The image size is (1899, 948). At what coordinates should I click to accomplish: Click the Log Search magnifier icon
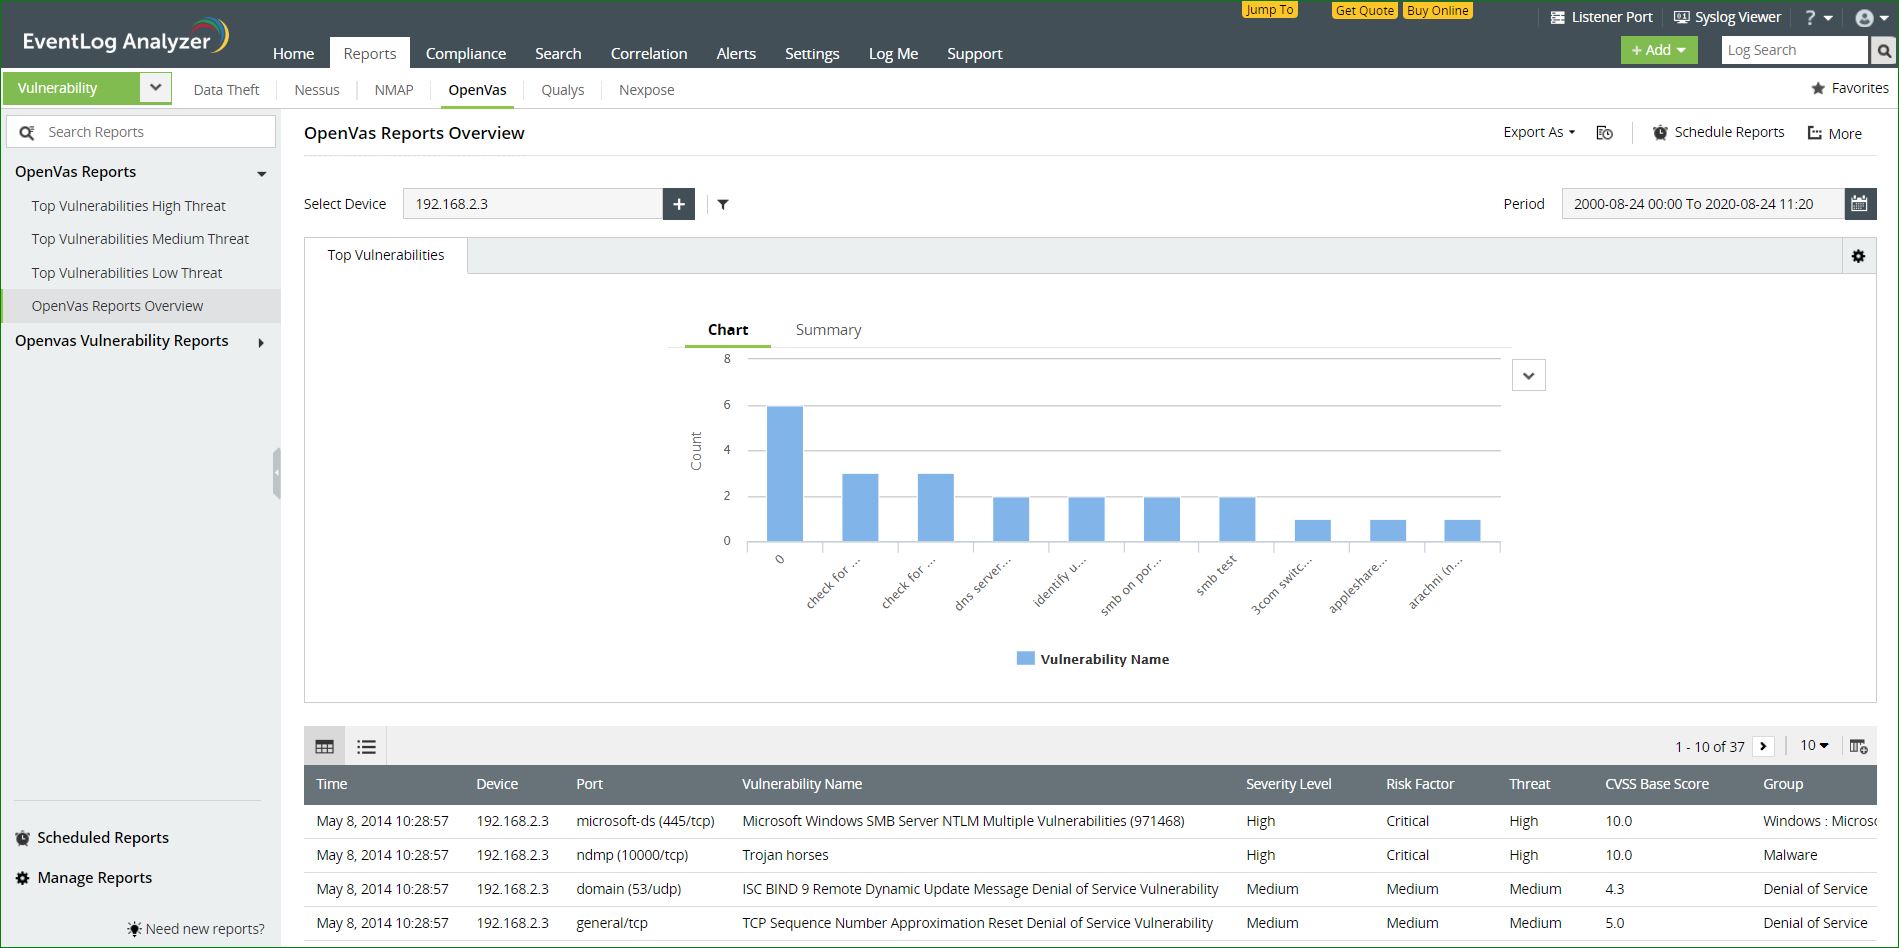tap(1883, 51)
